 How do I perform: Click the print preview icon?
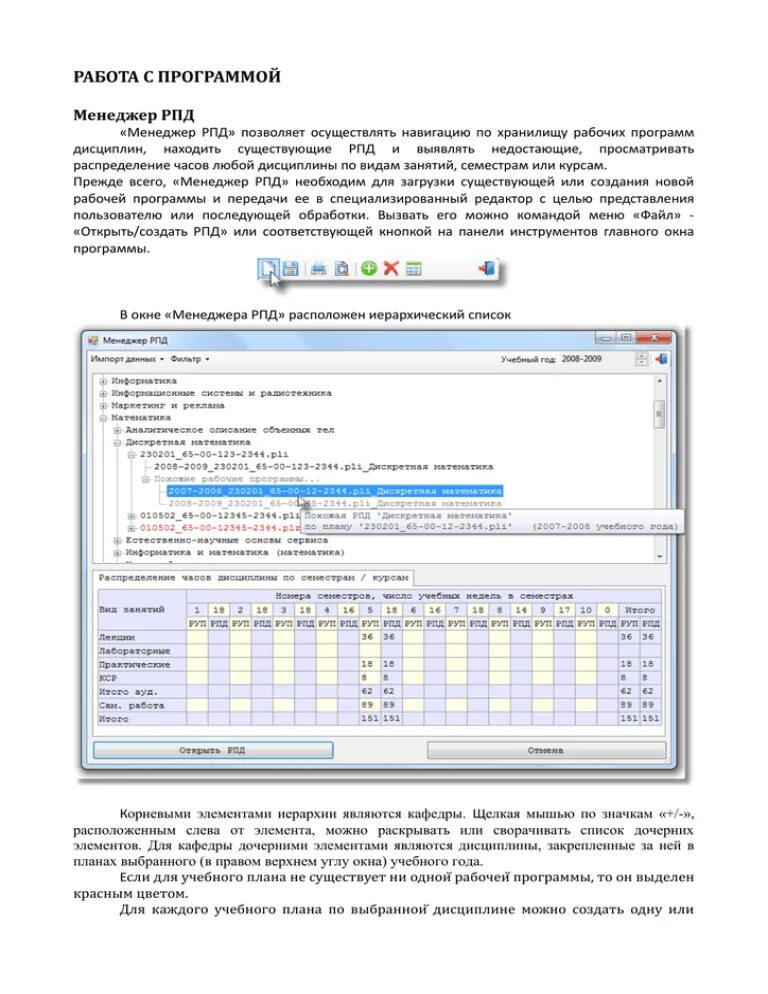click(341, 269)
